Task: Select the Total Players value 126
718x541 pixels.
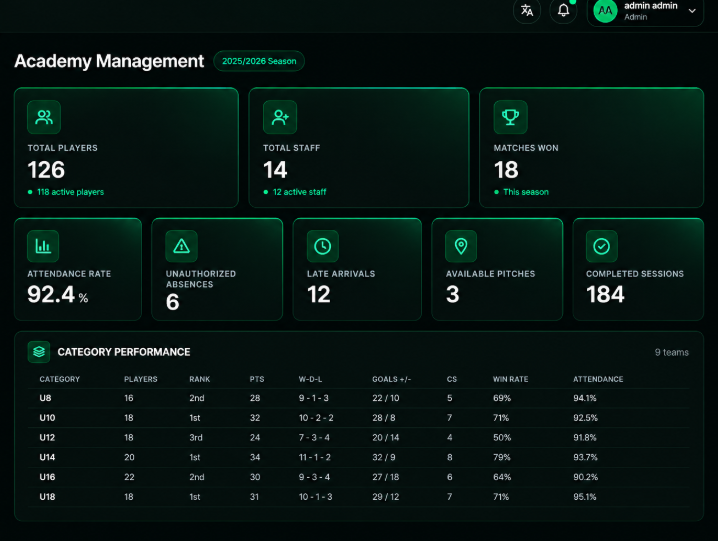Action: tap(46, 170)
